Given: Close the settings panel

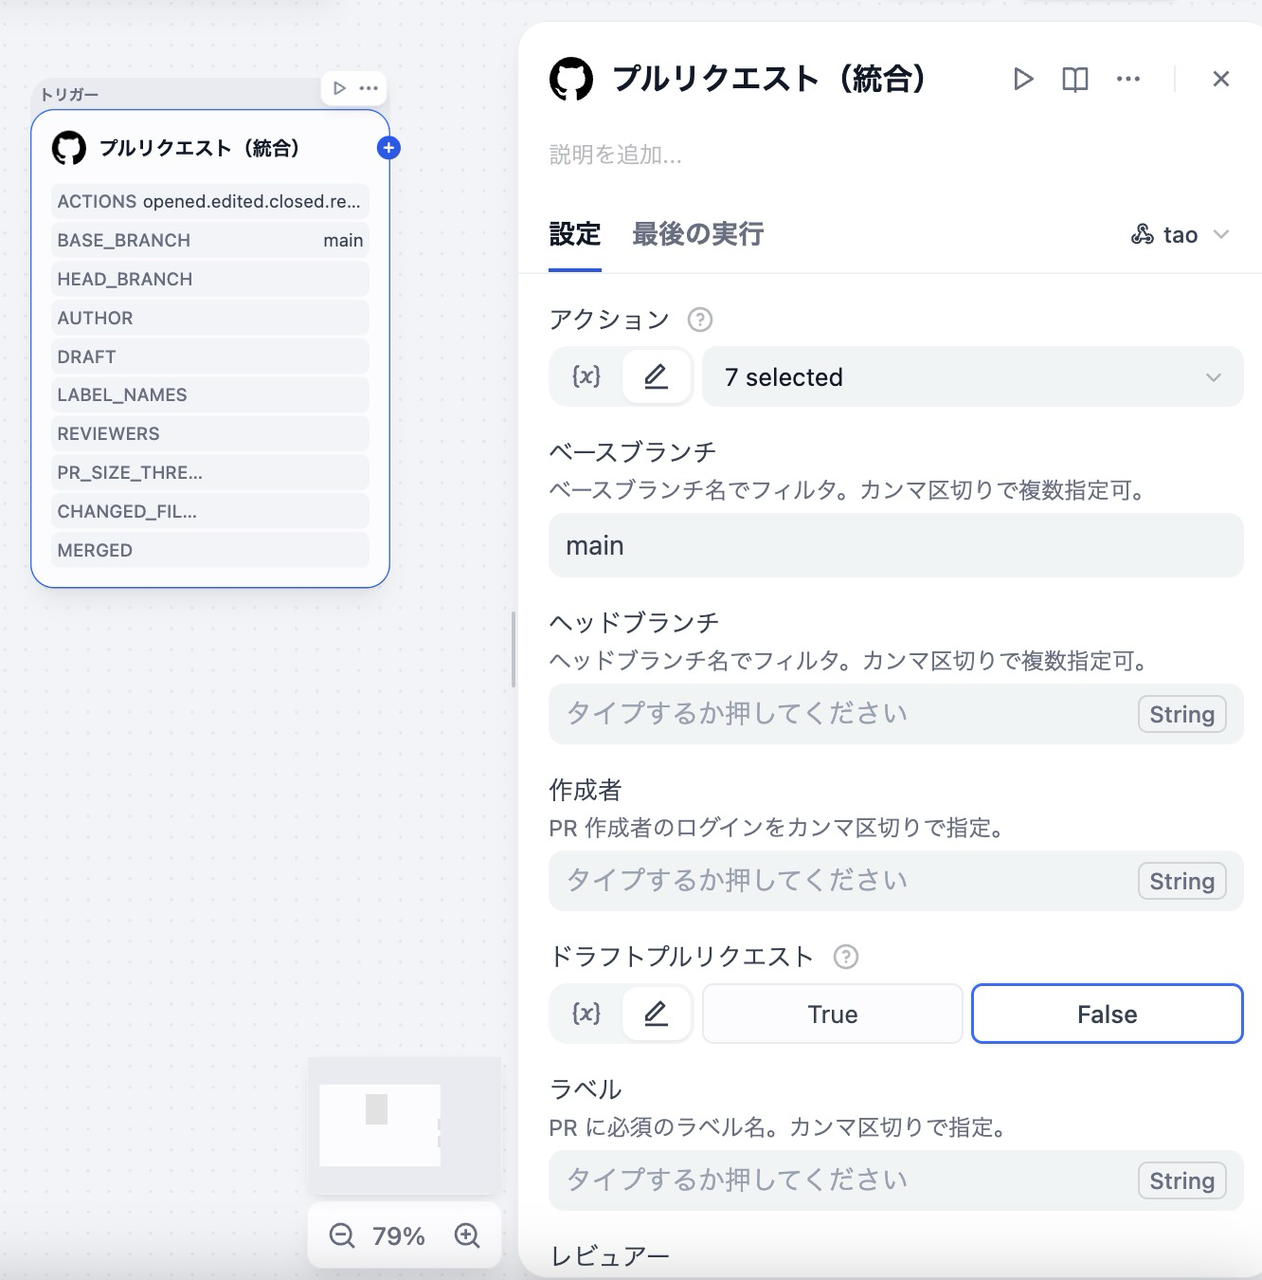Looking at the screenshot, I should (x=1221, y=79).
